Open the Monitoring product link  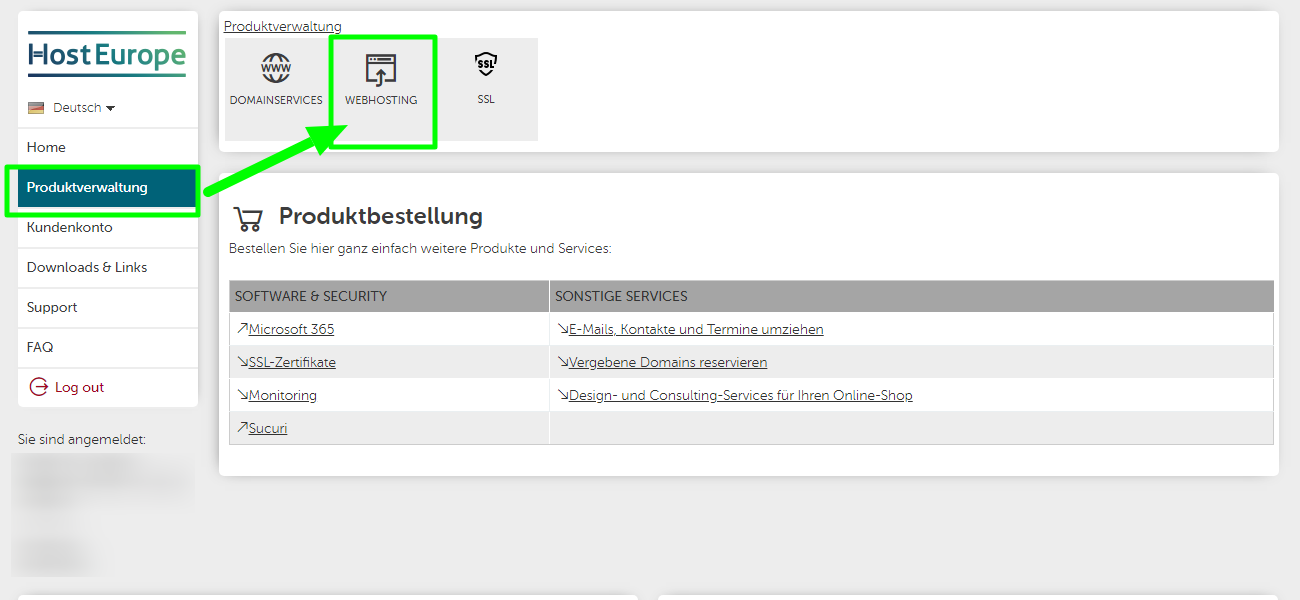pos(282,395)
